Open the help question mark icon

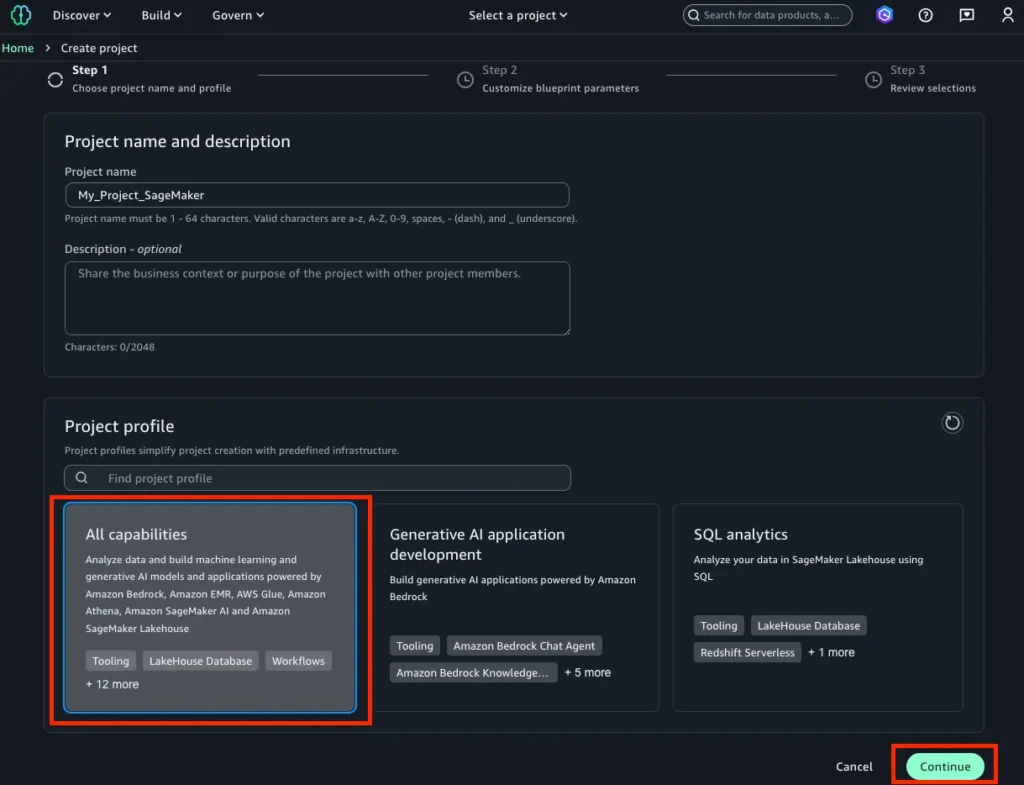[x=925, y=15]
